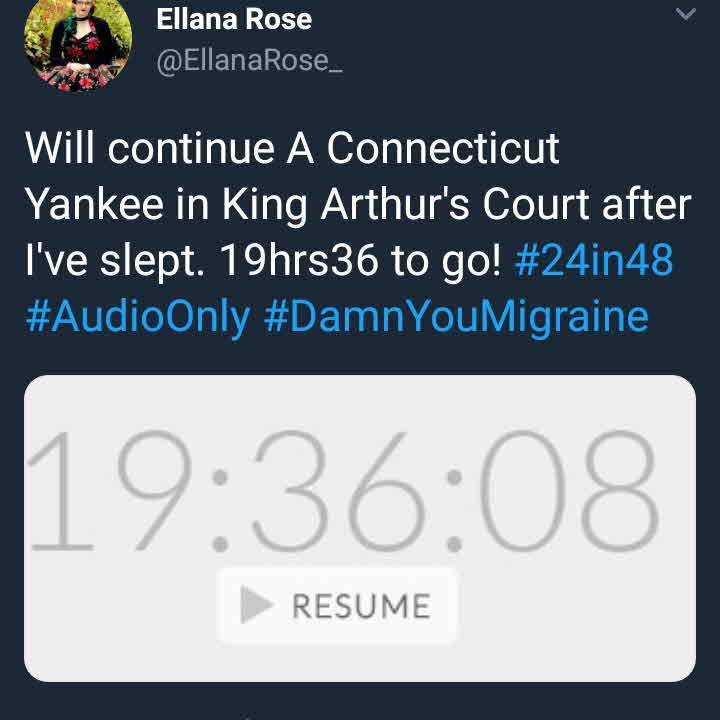720x720 pixels.
Task: Tap the hours digits 19 on timer
Action: (109, 490)
